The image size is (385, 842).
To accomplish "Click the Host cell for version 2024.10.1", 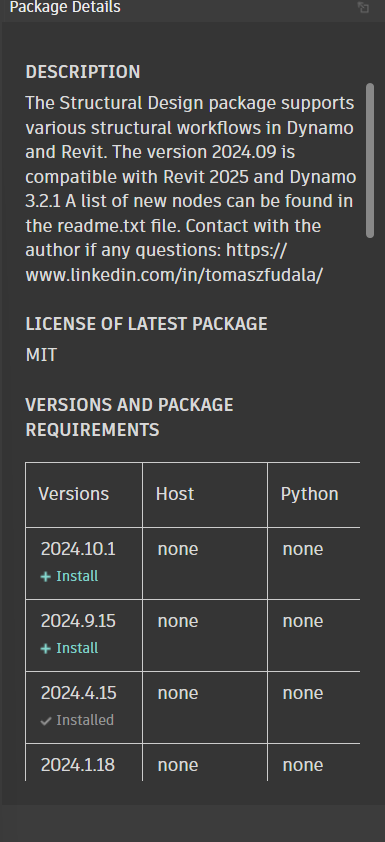I will click(x=205, y=563).
